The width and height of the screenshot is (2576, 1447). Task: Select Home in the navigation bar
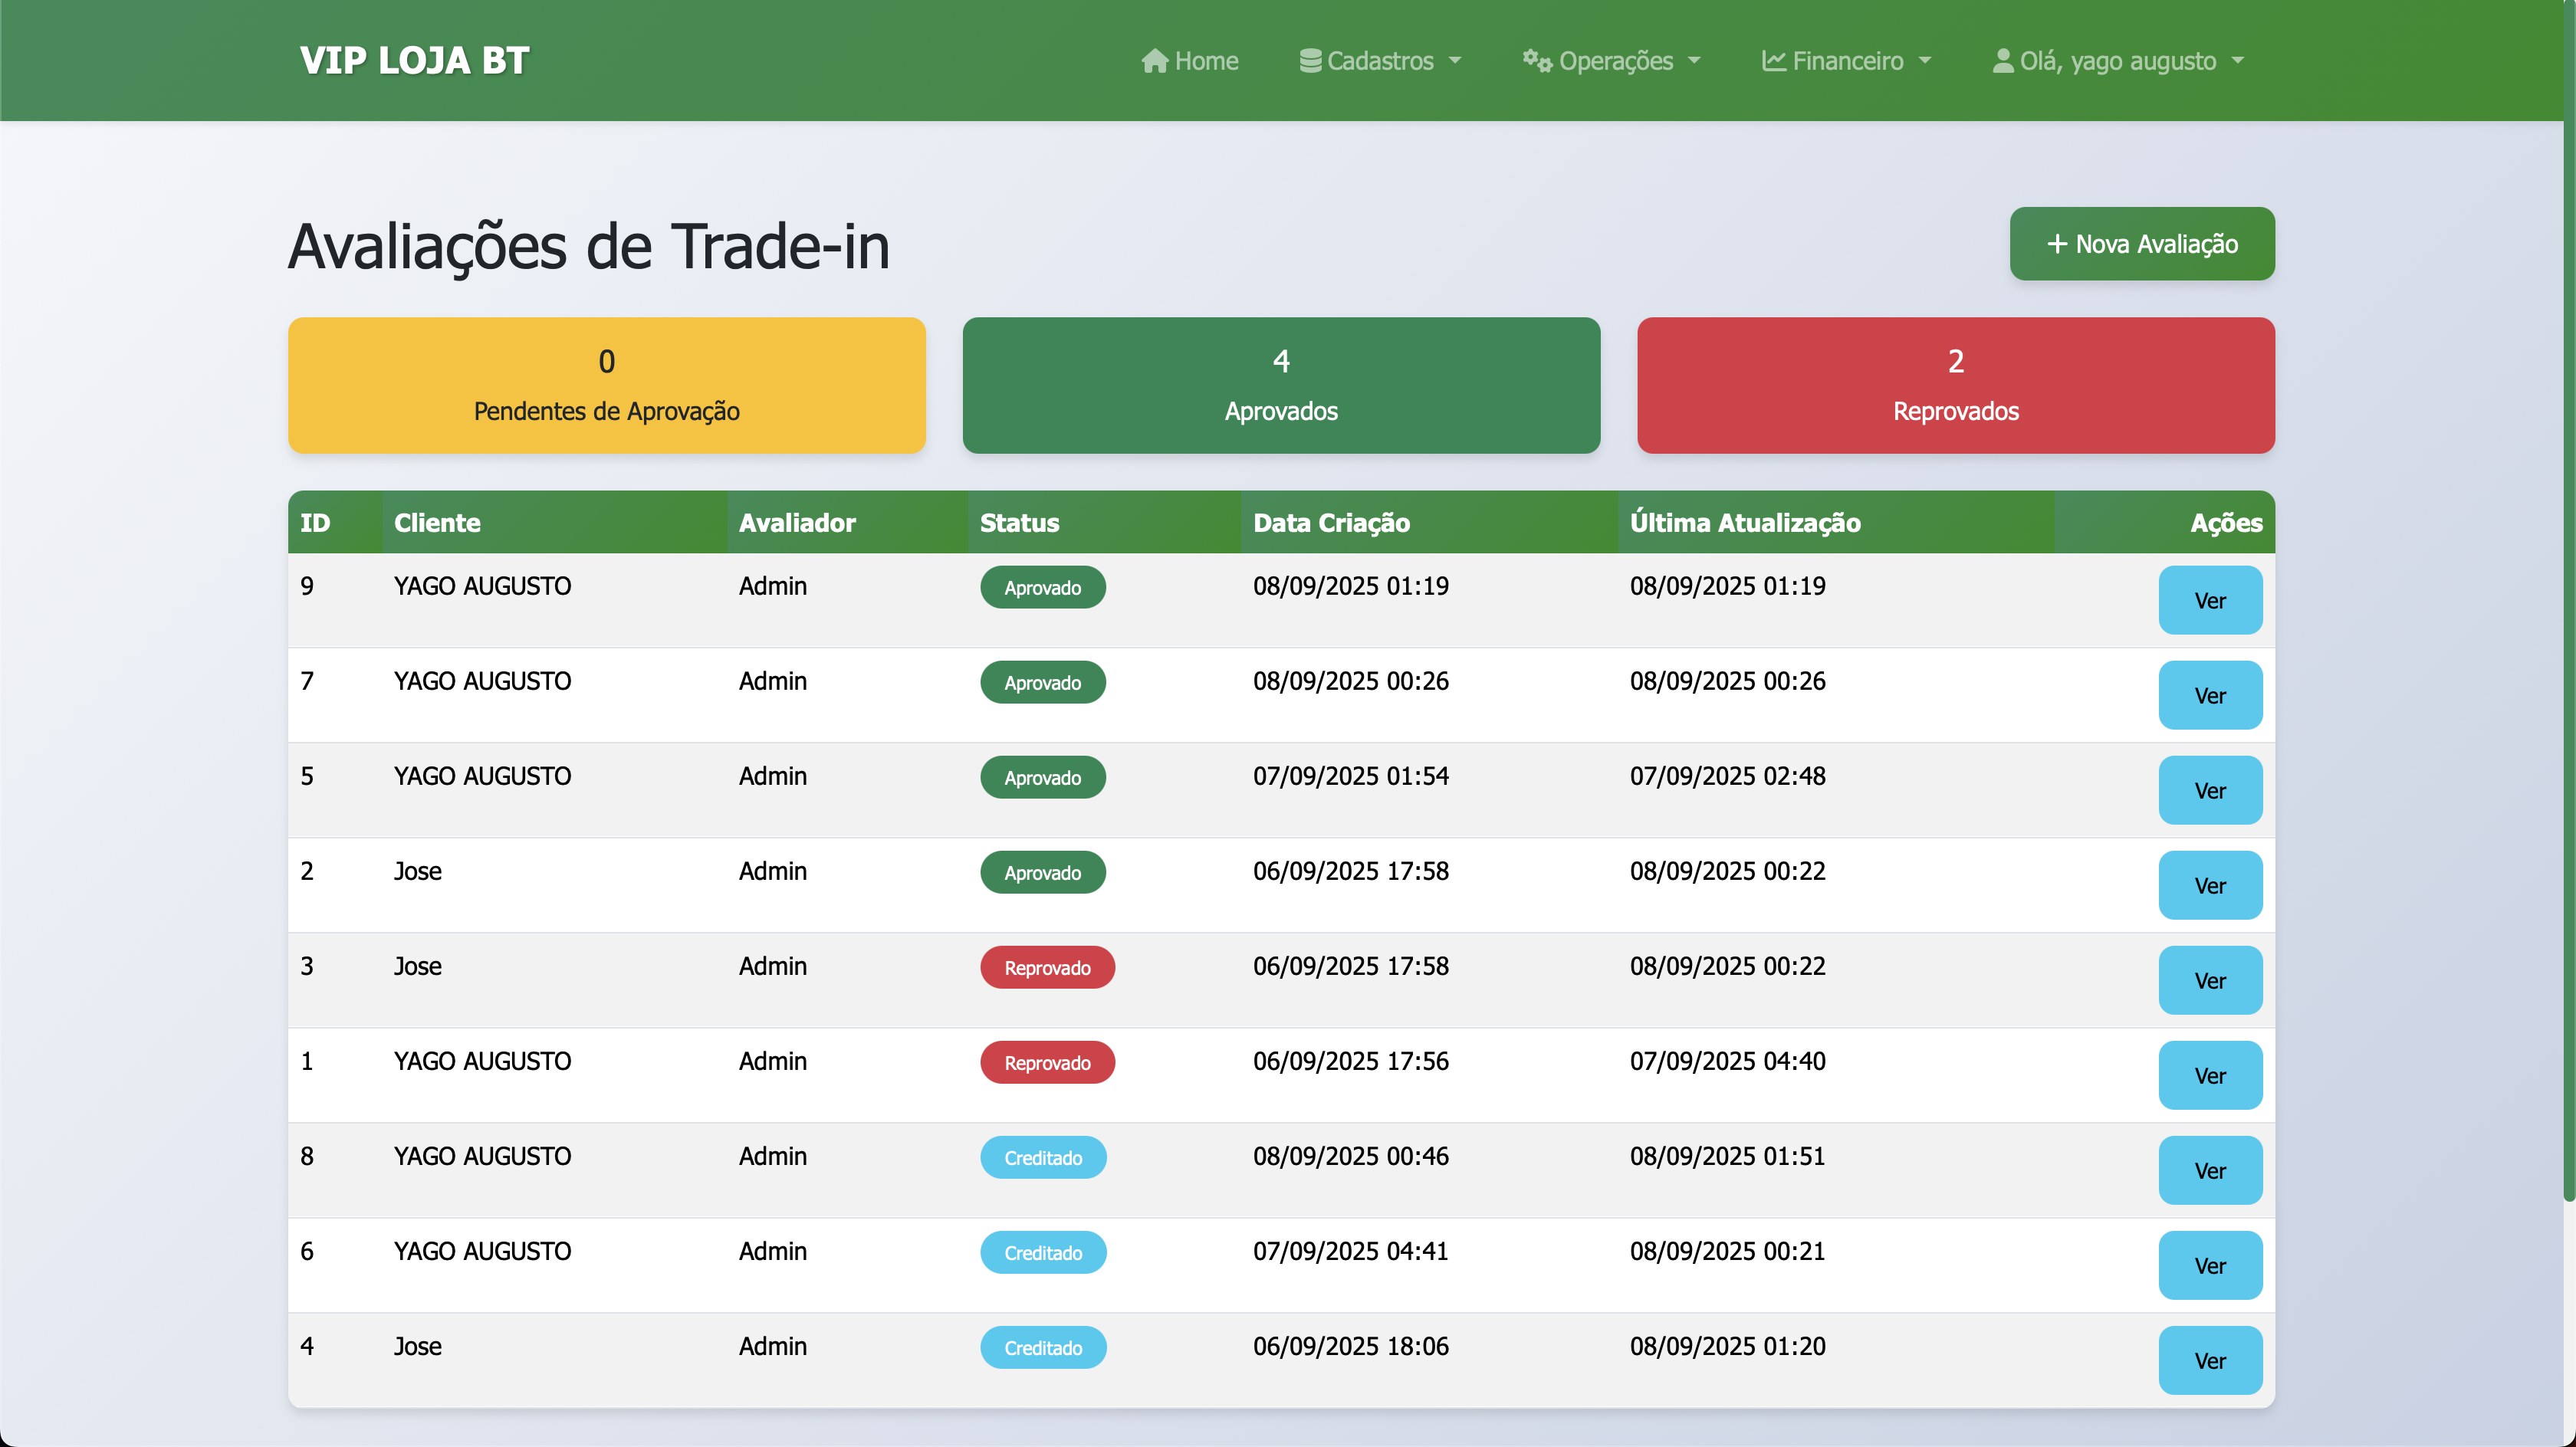pyautogui.click(x=1190, y=60)
